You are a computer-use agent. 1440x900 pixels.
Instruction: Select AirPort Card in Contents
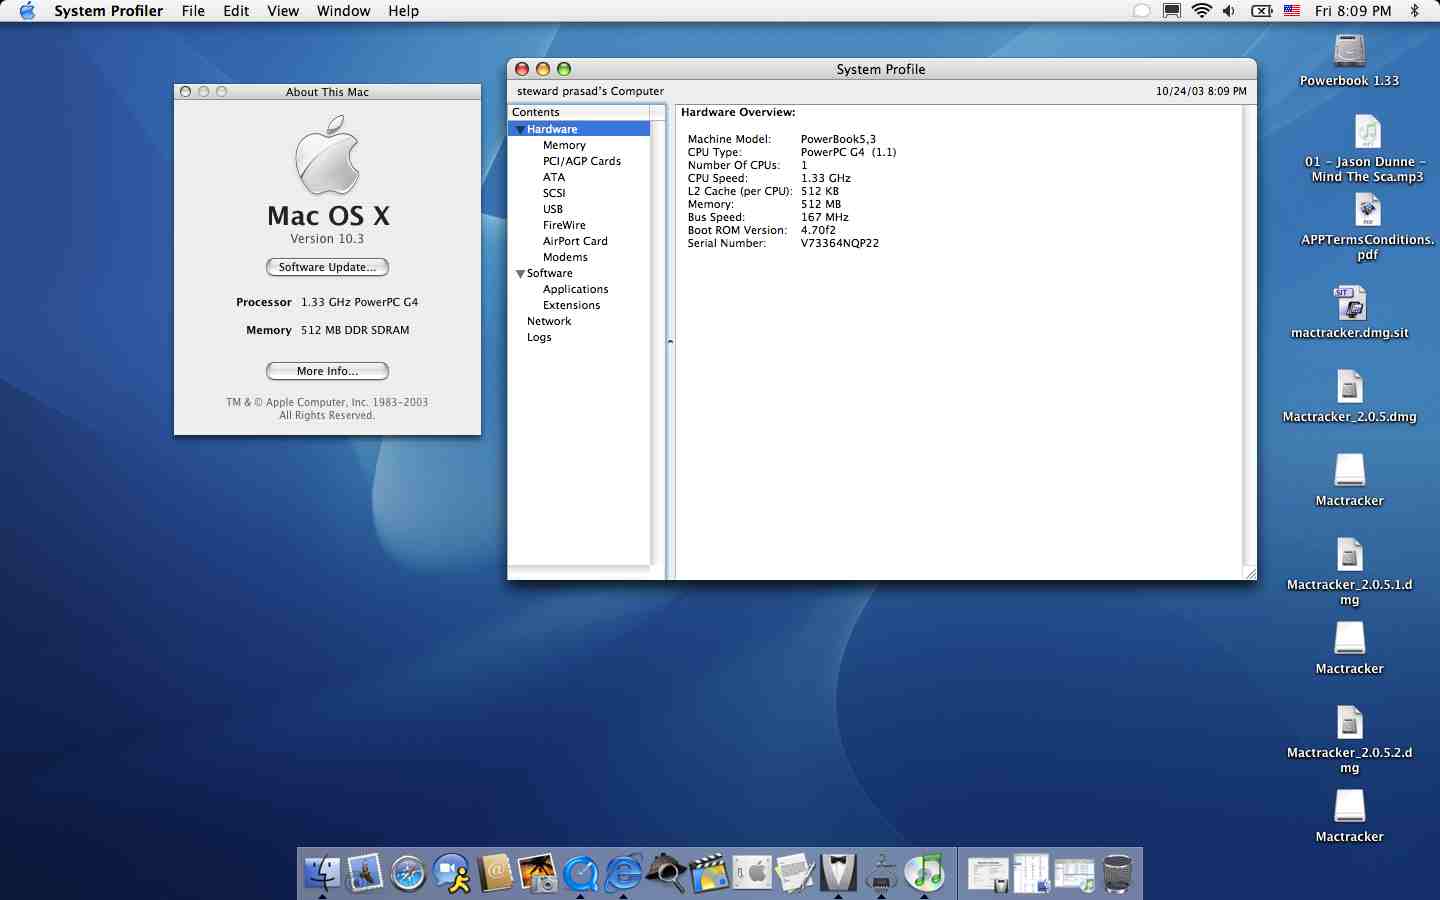[x=575, y=241]
